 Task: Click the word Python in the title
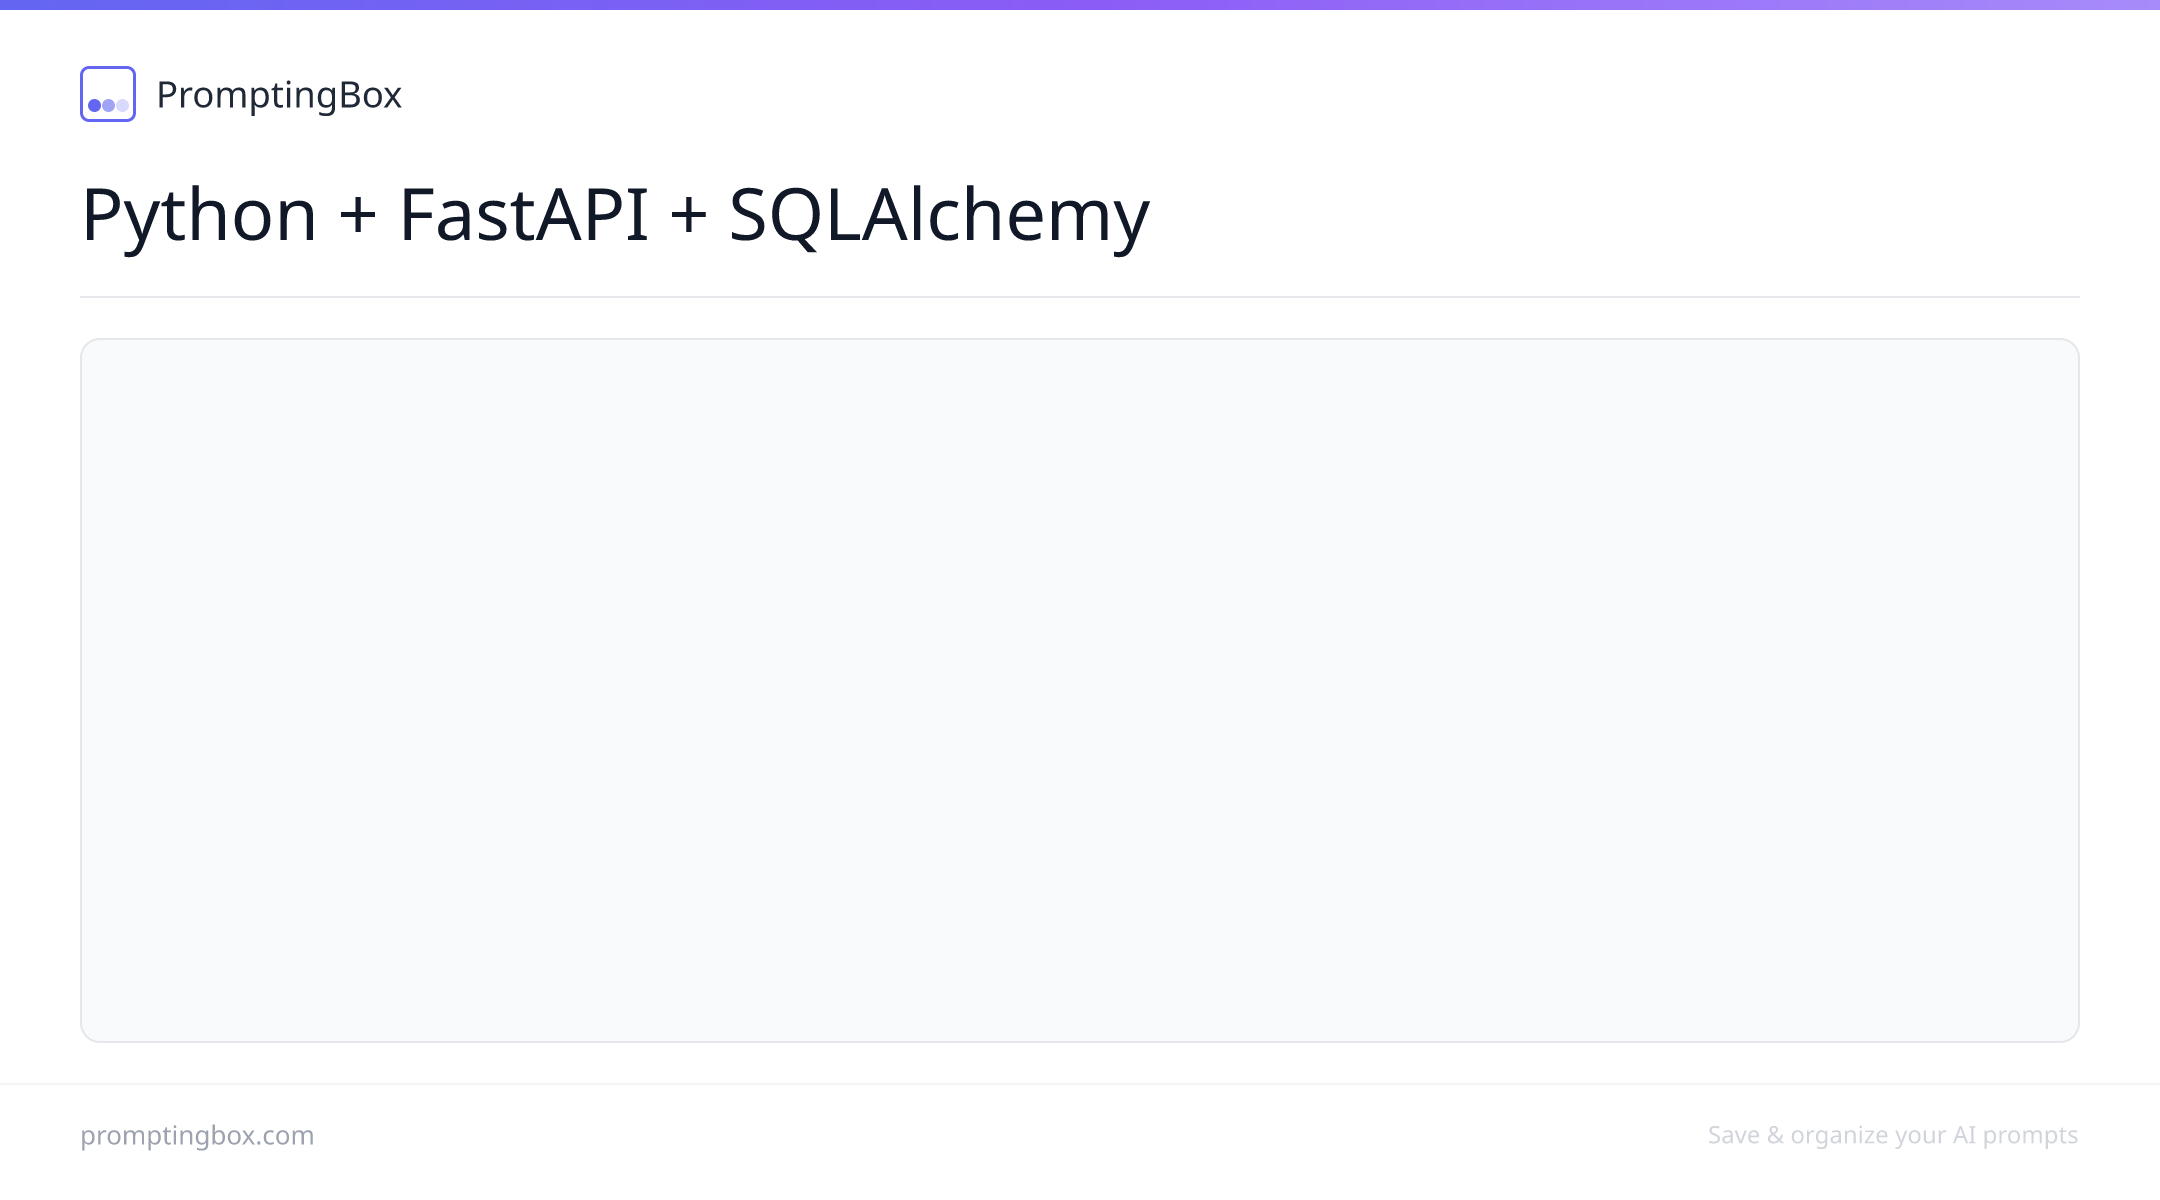point(199,215)
